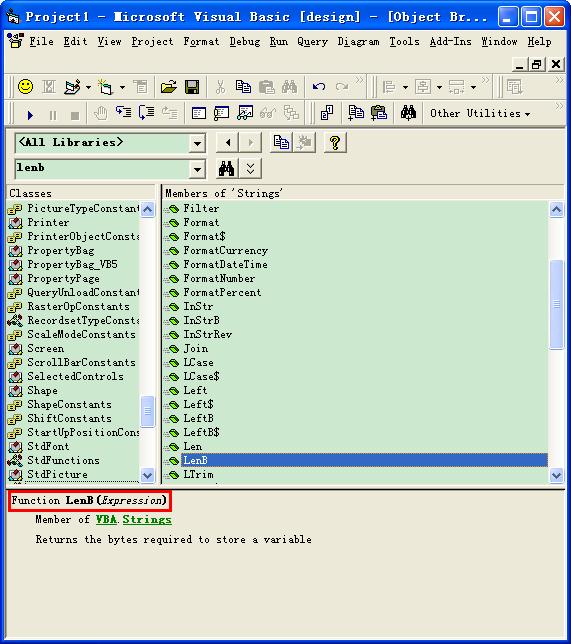571x644 pixels.
Task: Click the Redo arrow icon
Action: click(x=342, y=87)
